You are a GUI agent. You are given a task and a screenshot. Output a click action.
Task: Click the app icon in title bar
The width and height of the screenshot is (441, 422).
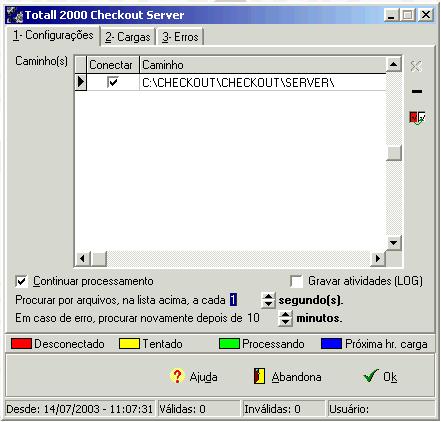pos(15,15)
